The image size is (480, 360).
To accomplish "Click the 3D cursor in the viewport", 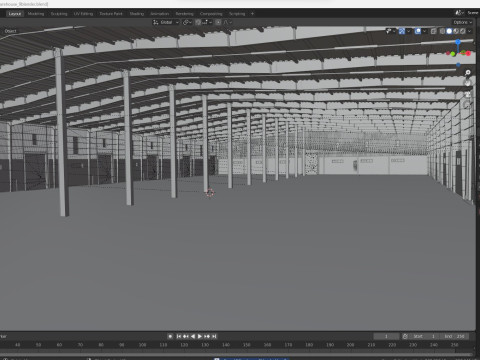I will pyautogui.click(x=210, y=193).
